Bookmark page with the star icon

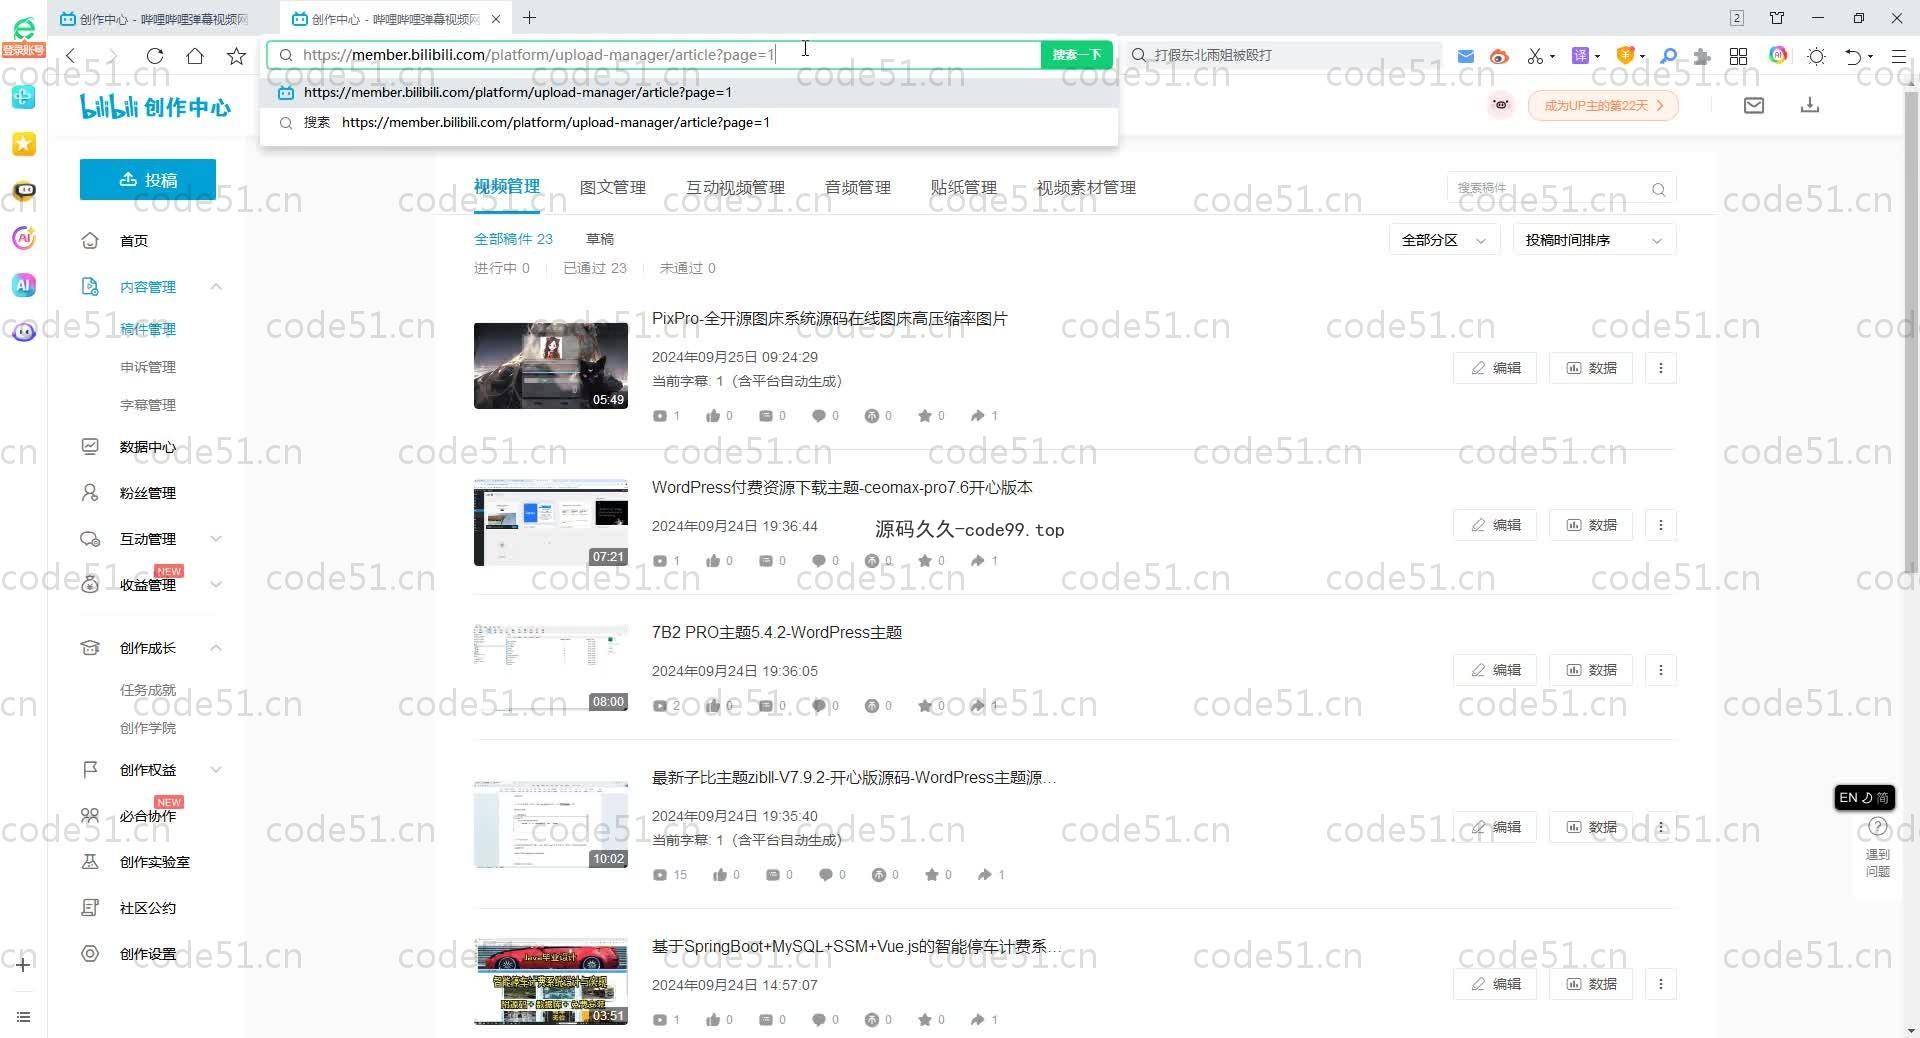(x=236, y=56)
